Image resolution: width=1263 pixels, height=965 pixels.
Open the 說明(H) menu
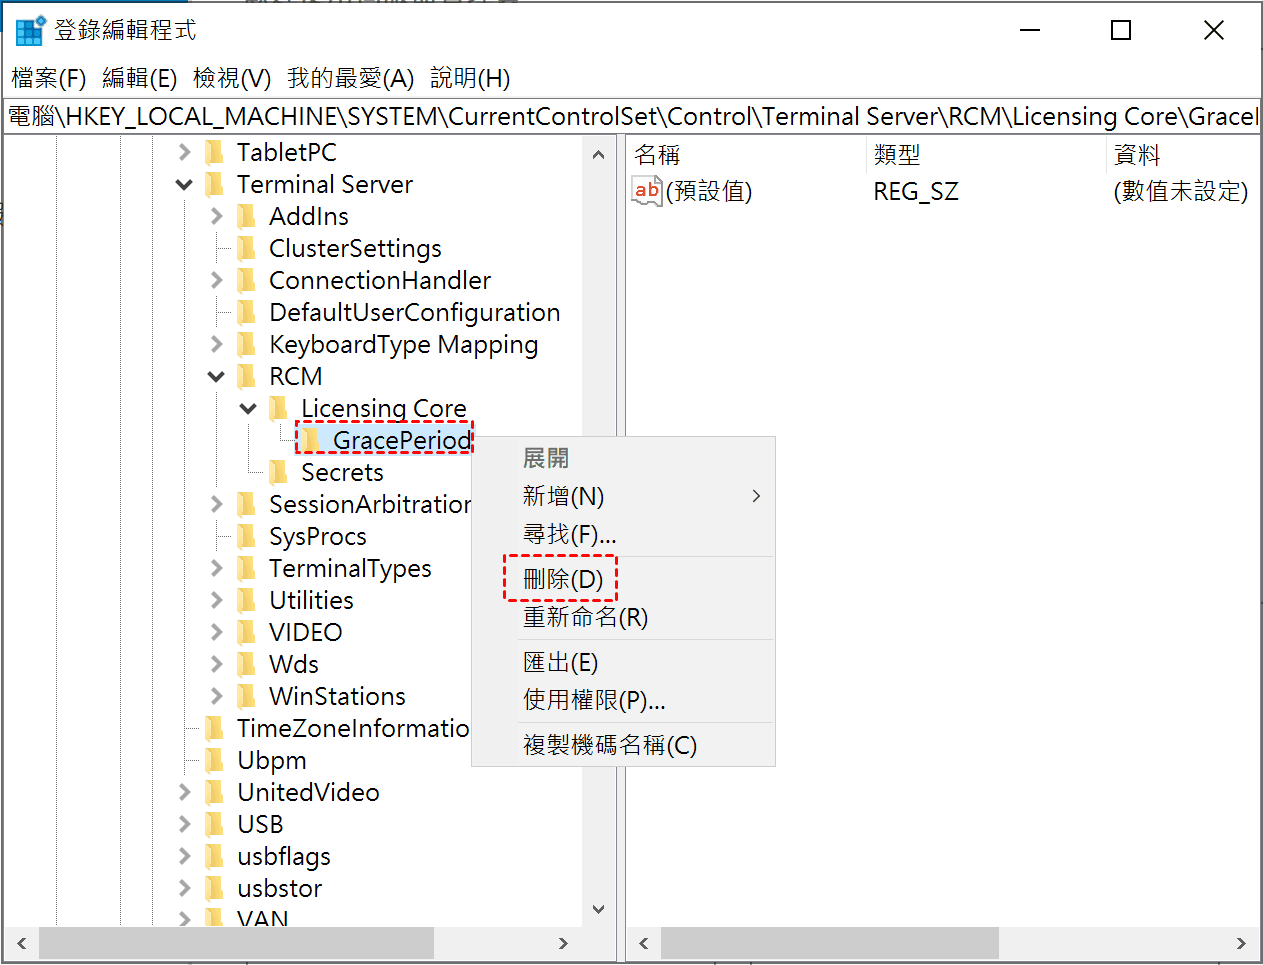470,78
